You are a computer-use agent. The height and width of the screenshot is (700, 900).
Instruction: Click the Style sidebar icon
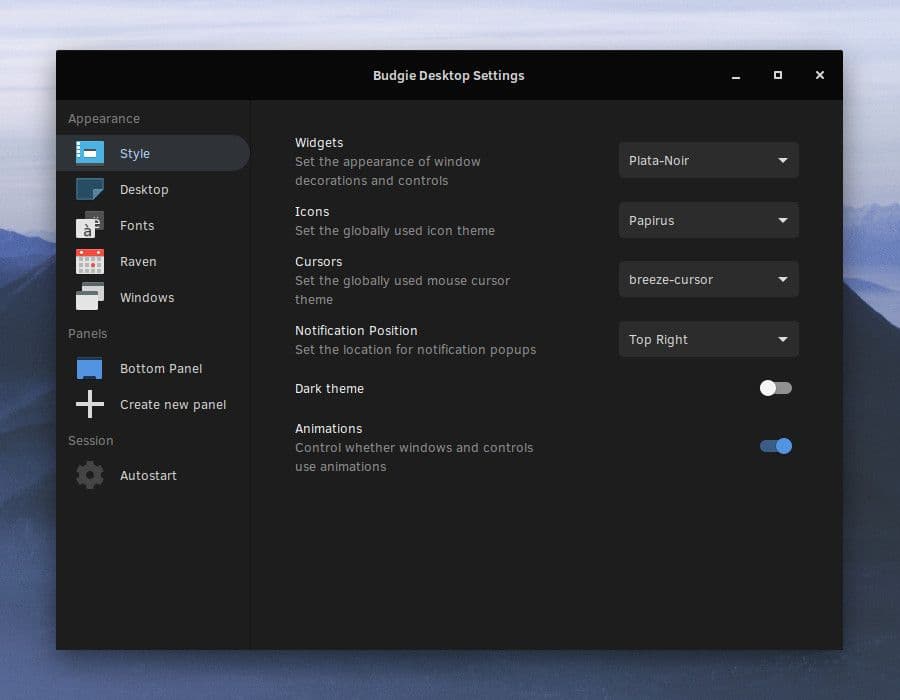pyautogui.click(x=90, y=153)
